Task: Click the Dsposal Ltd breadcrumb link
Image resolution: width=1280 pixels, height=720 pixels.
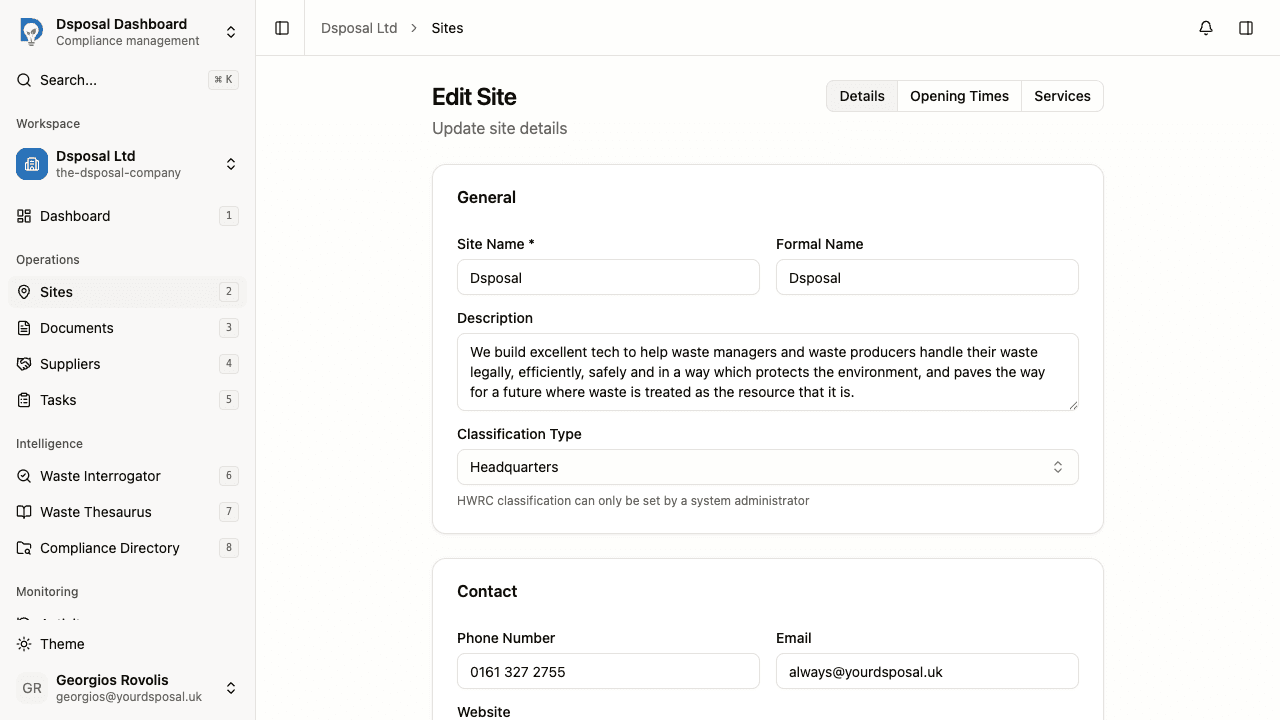Action: tap(359, 28)
